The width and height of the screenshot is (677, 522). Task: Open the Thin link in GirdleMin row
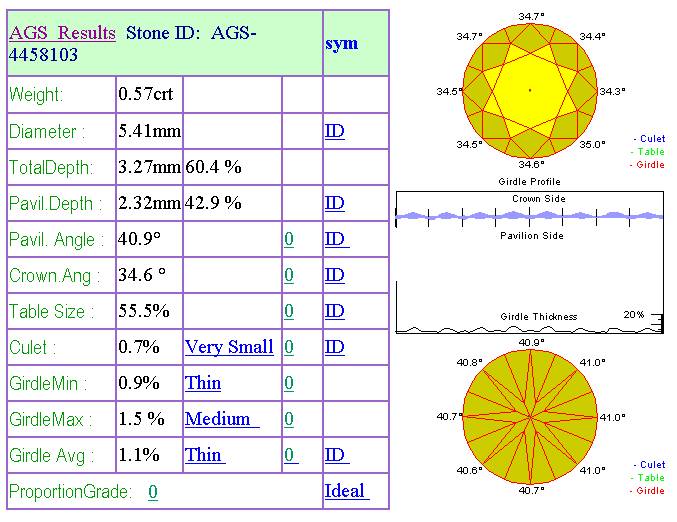203,383
